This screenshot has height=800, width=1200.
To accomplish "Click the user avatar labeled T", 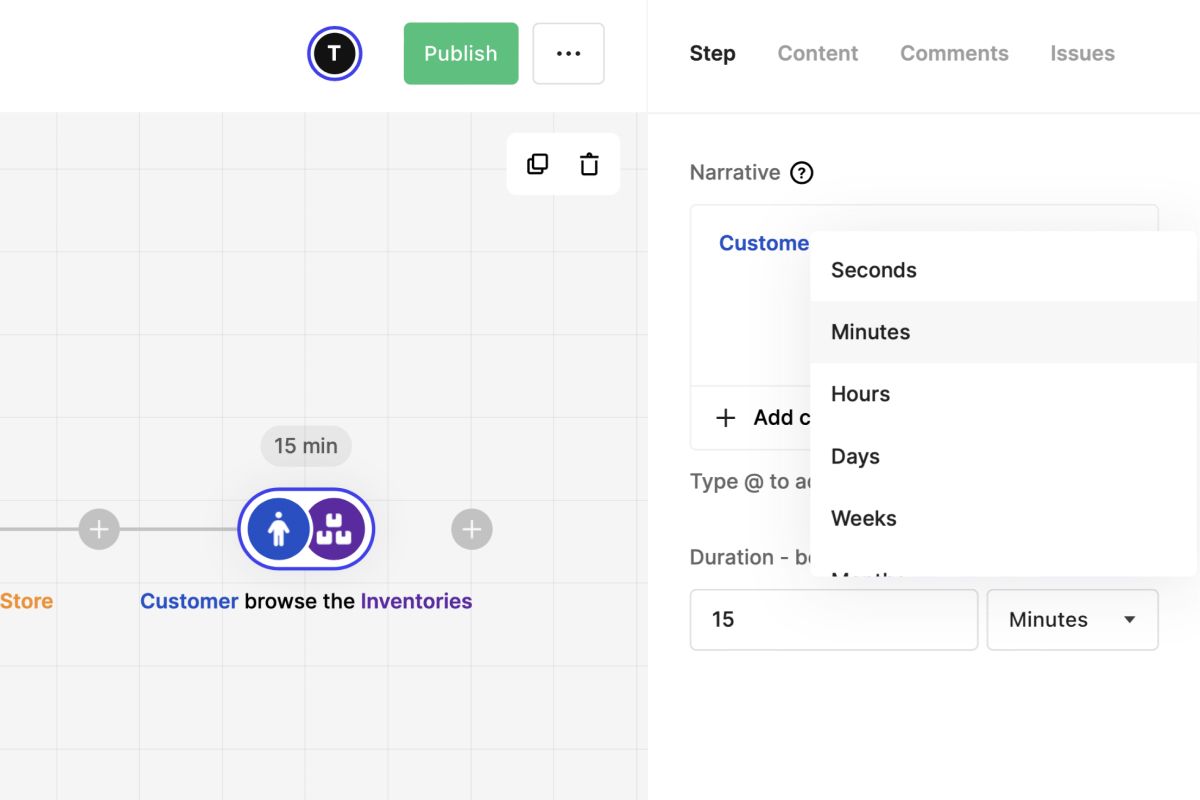I will (x=334, y=53).
